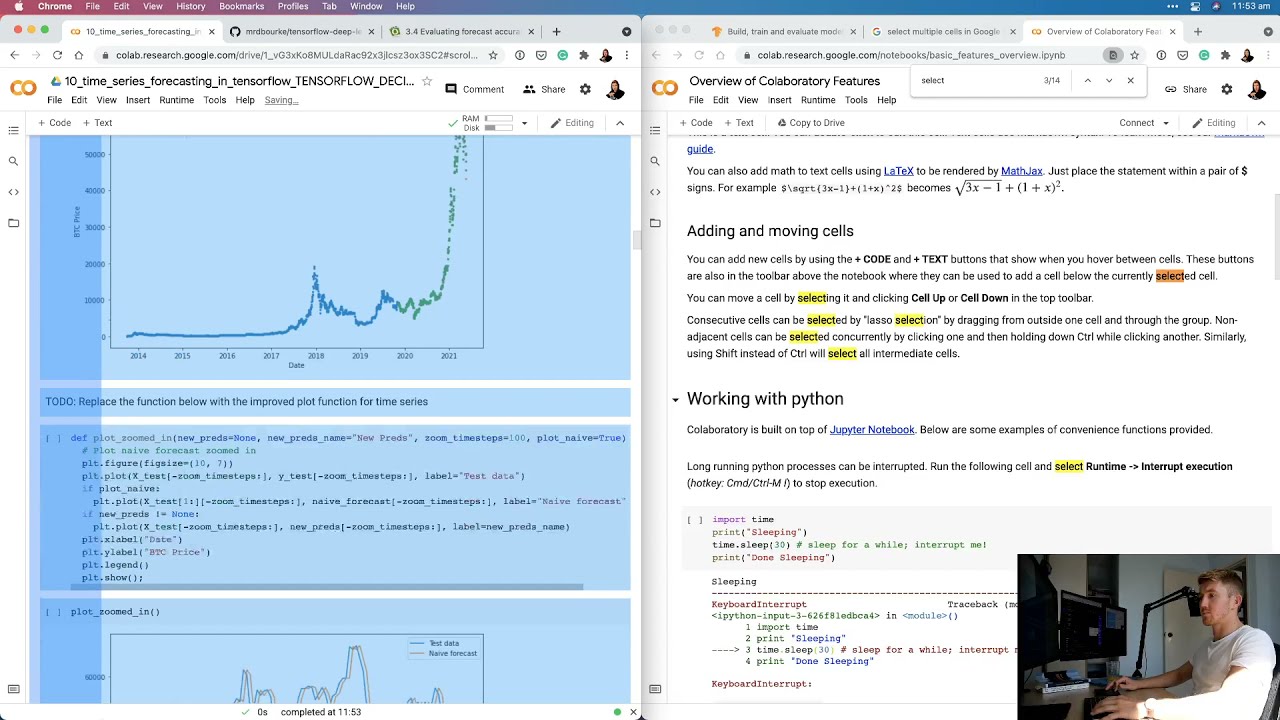Toggle Editing mode dropdown in right Colab

tap(1214, 123)
